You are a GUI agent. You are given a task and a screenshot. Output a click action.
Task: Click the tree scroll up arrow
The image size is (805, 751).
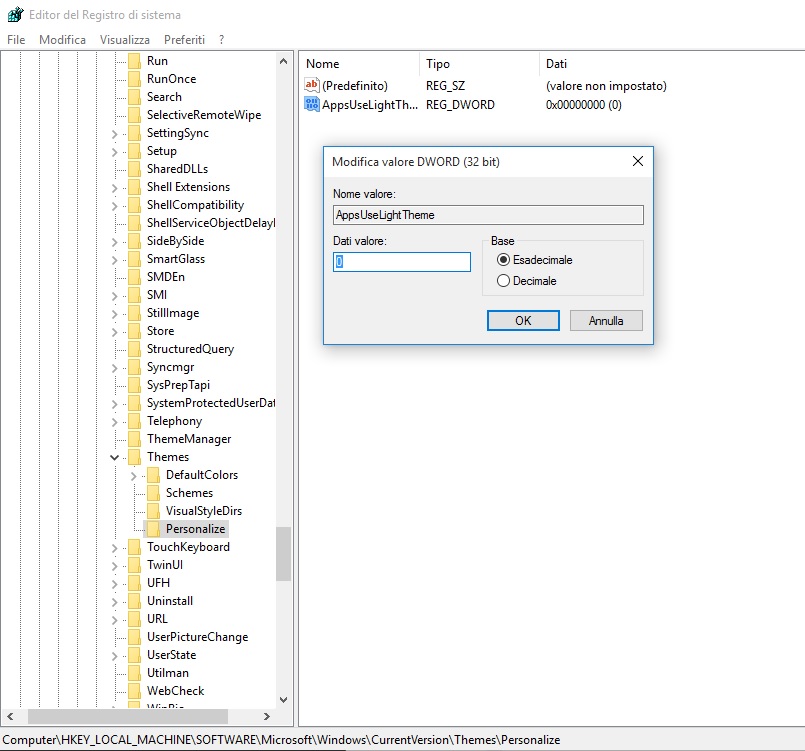tap(283, 61)
